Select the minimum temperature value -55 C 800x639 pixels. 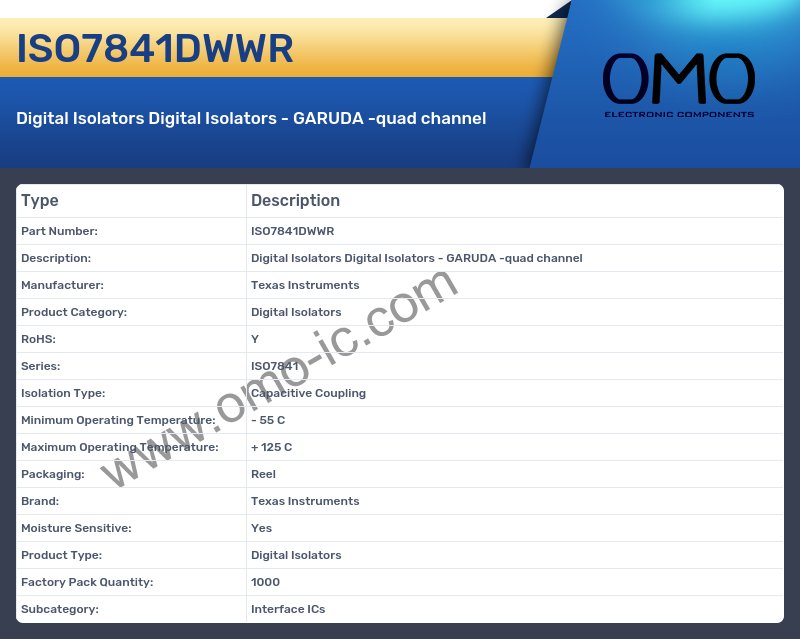269,420
